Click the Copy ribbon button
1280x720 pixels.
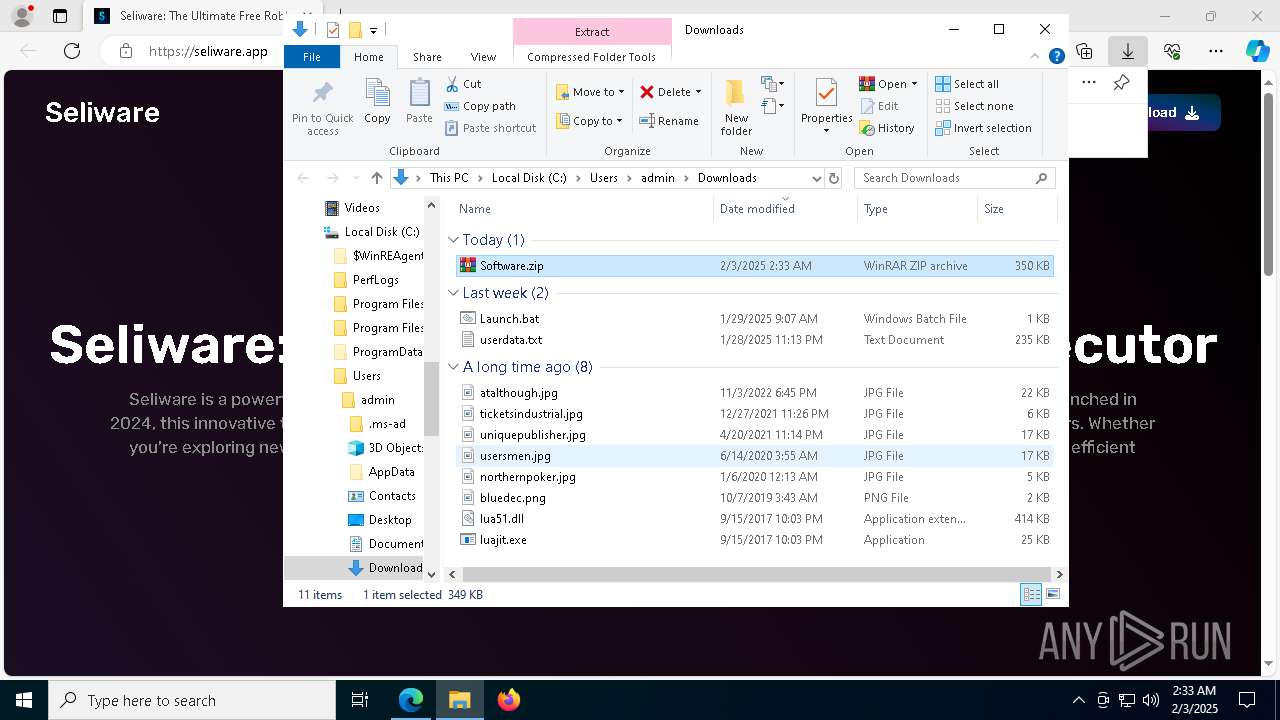tap(377, 103)
